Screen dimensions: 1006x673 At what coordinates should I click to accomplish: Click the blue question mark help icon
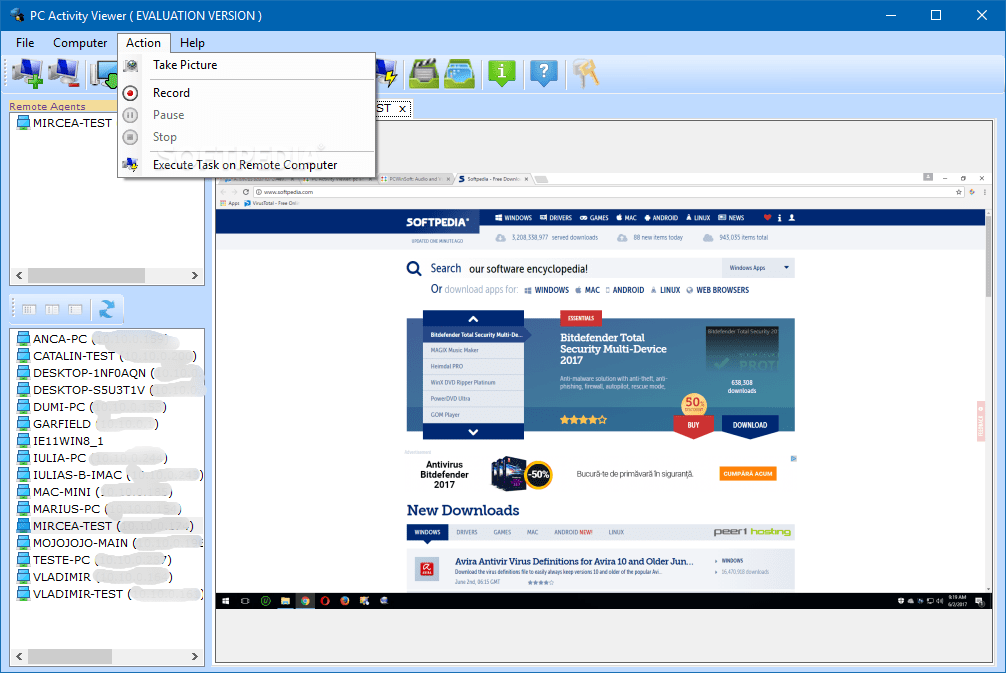click(x=543, y=73)
